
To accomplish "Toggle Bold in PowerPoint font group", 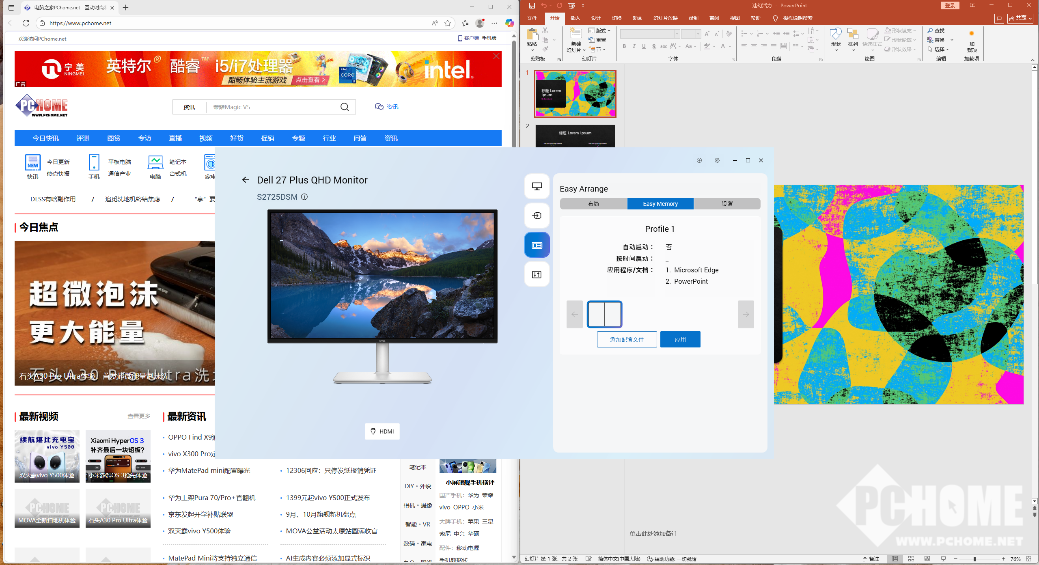I will coord(624,46).
